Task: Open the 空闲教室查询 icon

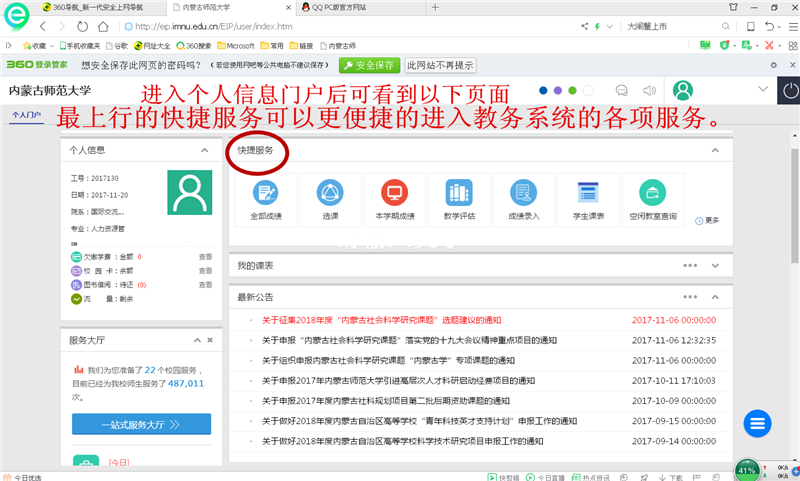Action: 653,198
